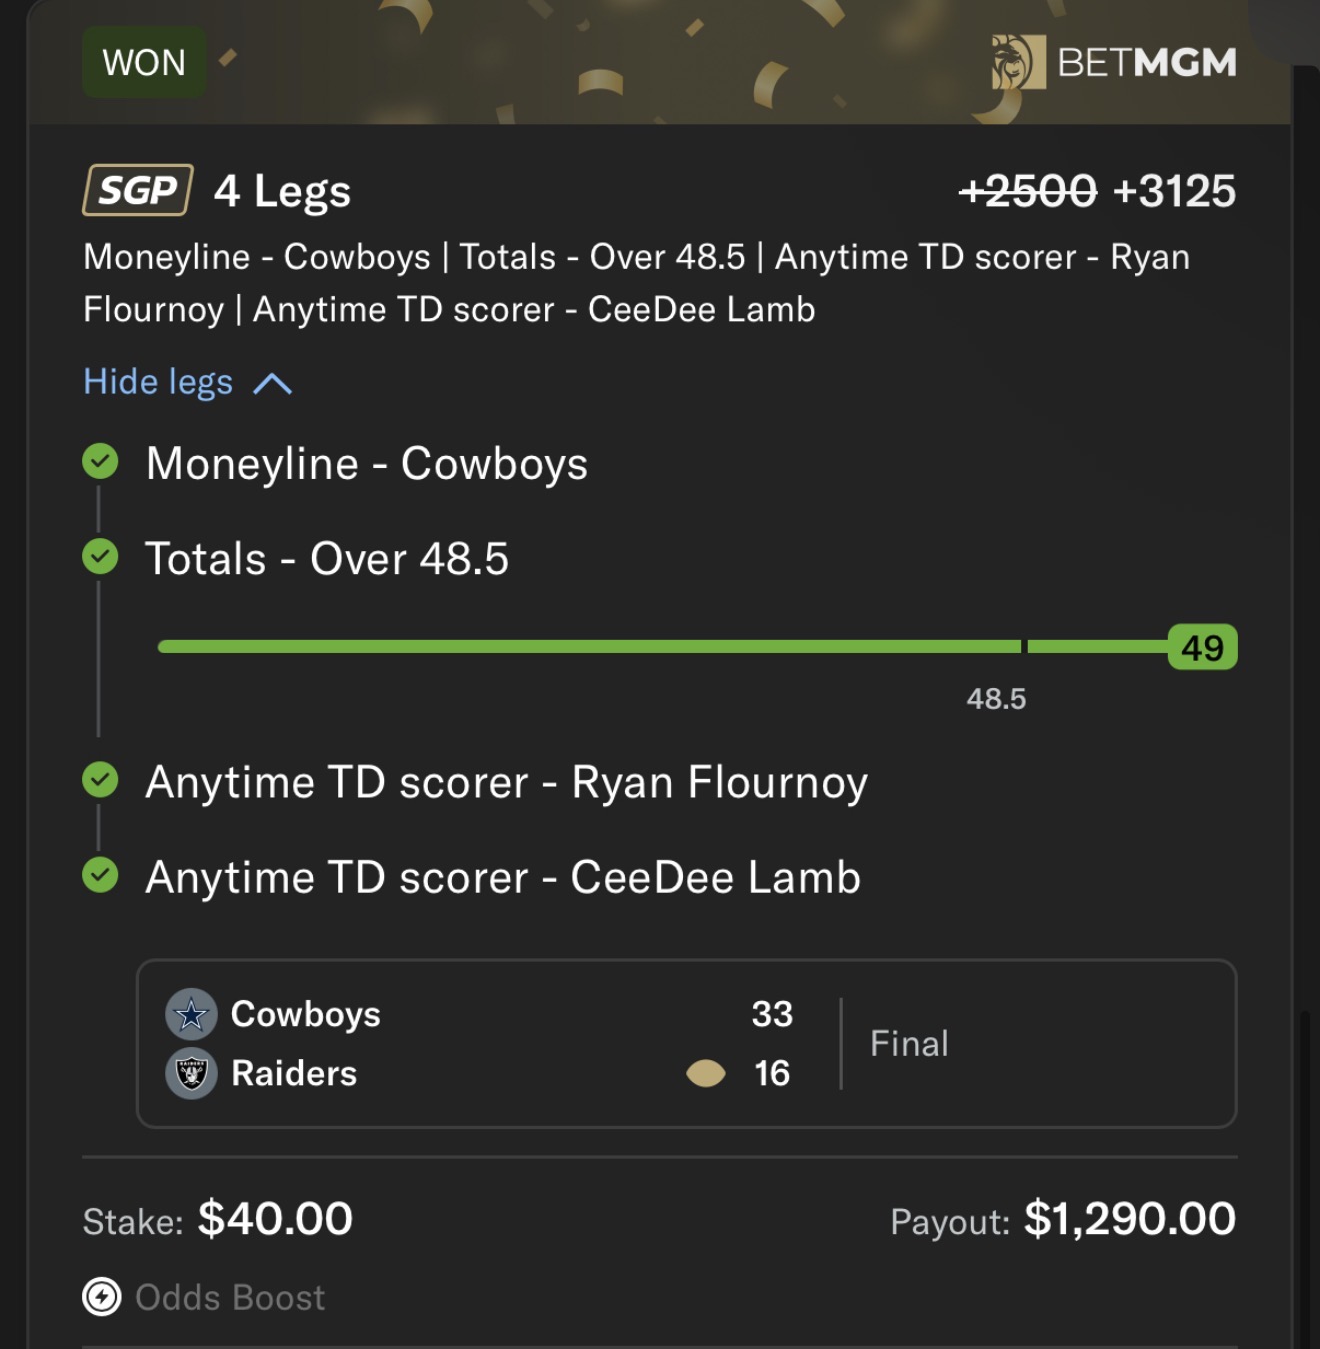
Task: Click the Hide legs link
Action: pos(158,382)
